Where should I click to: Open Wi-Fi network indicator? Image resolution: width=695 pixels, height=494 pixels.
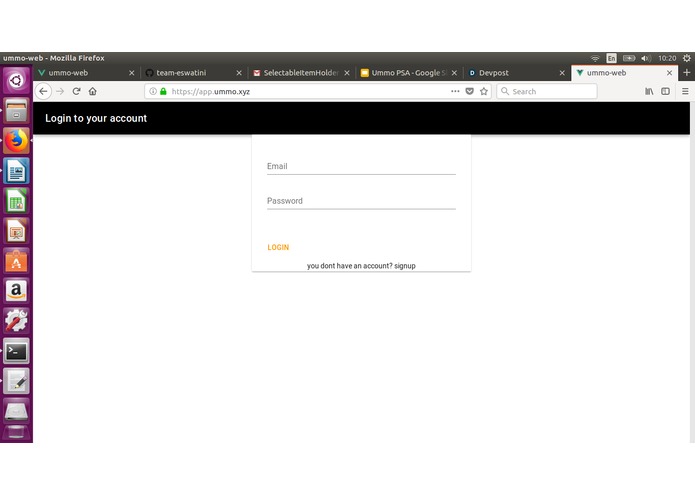tap(595, 58)
